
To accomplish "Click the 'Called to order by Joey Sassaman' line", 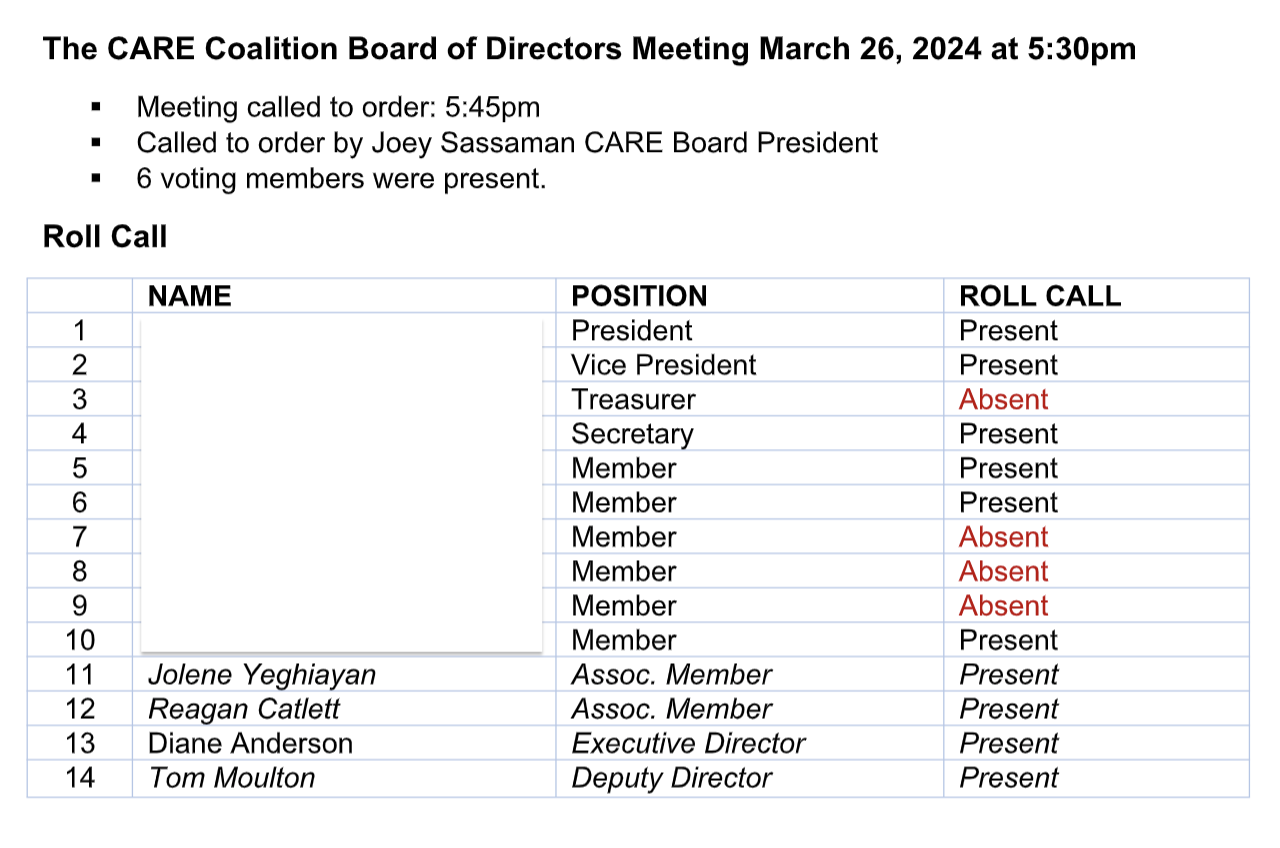I will click(507, 143).
